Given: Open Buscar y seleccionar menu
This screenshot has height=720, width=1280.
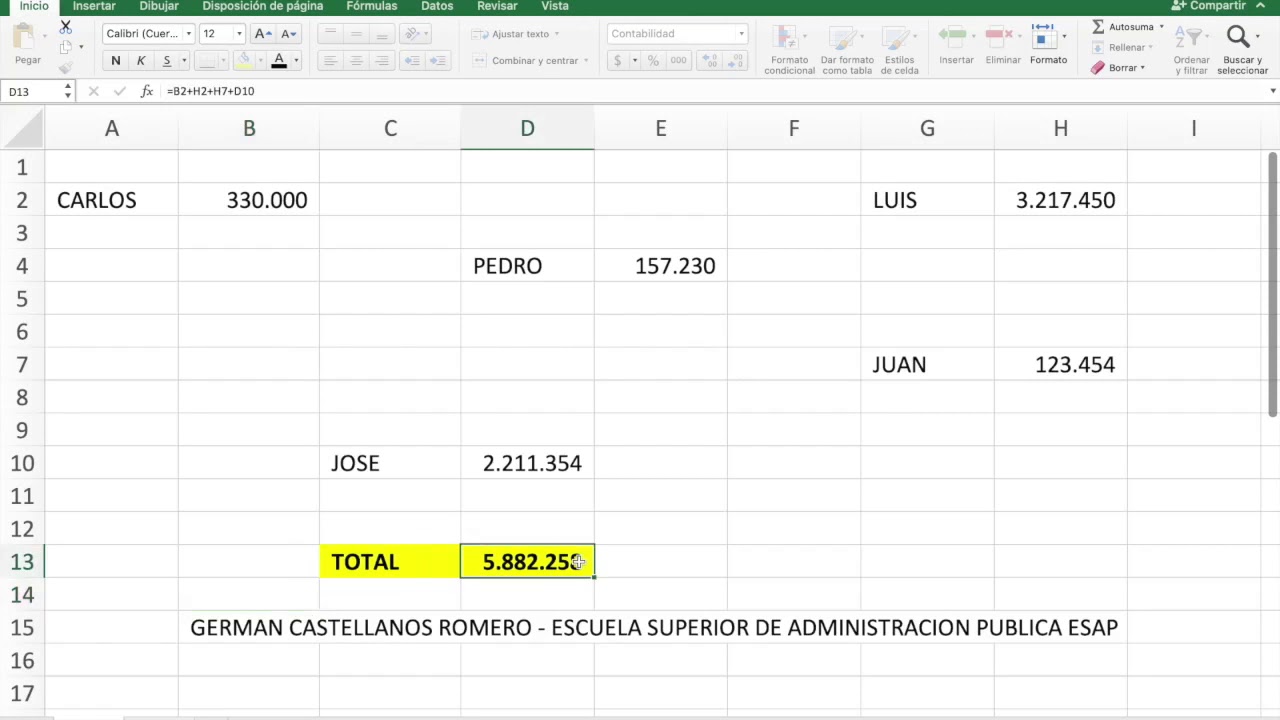Looking at the screenshot, I should click(1243, 50).
